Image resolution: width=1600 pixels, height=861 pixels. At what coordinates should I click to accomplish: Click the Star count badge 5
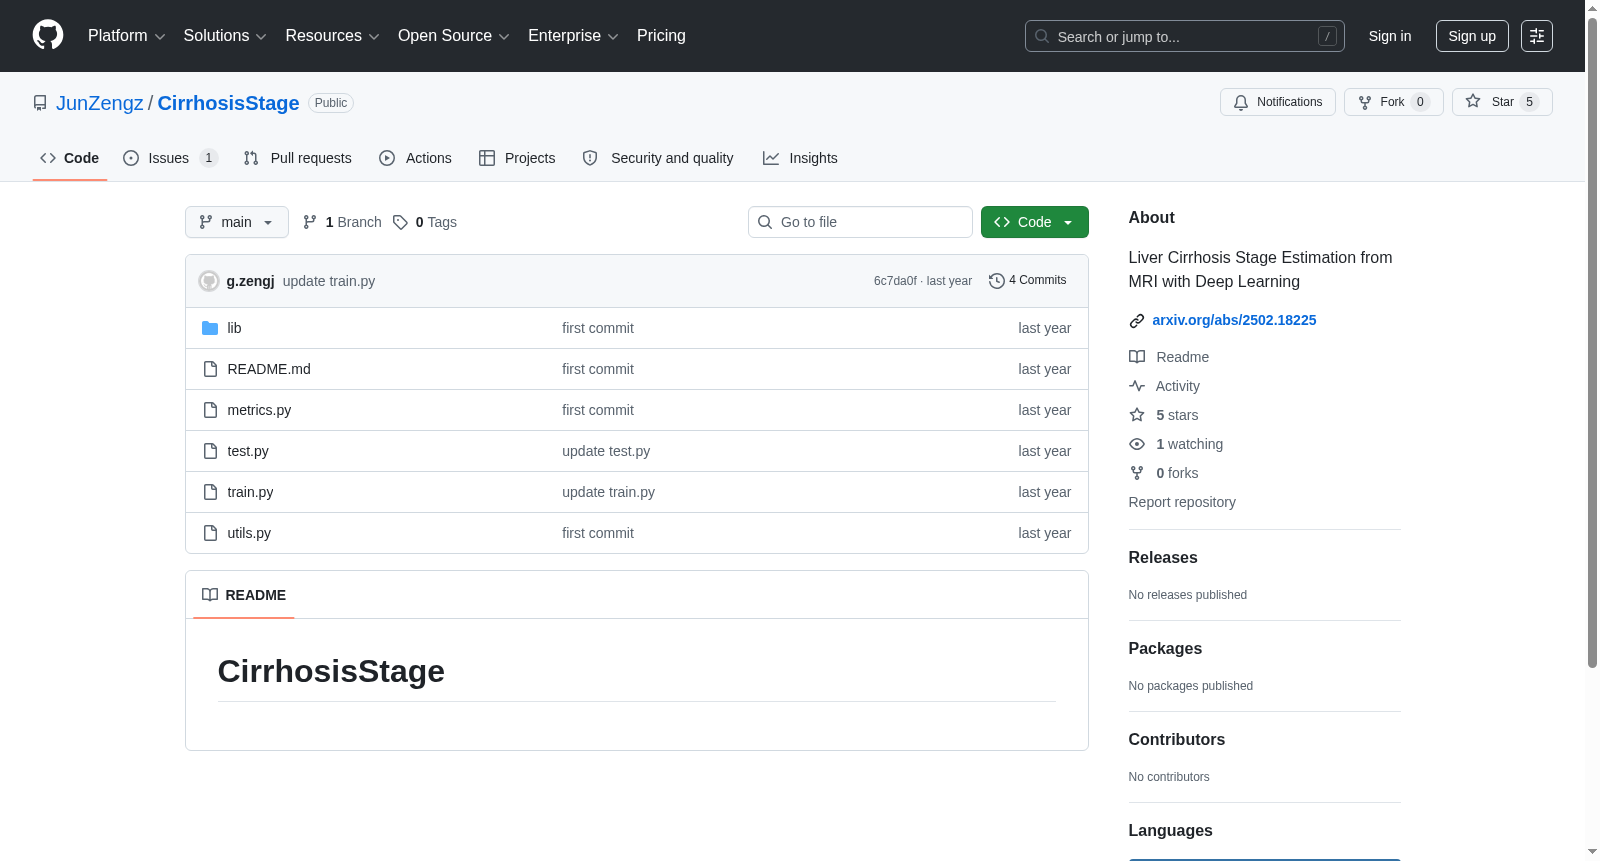click(x=1529, y=102)
